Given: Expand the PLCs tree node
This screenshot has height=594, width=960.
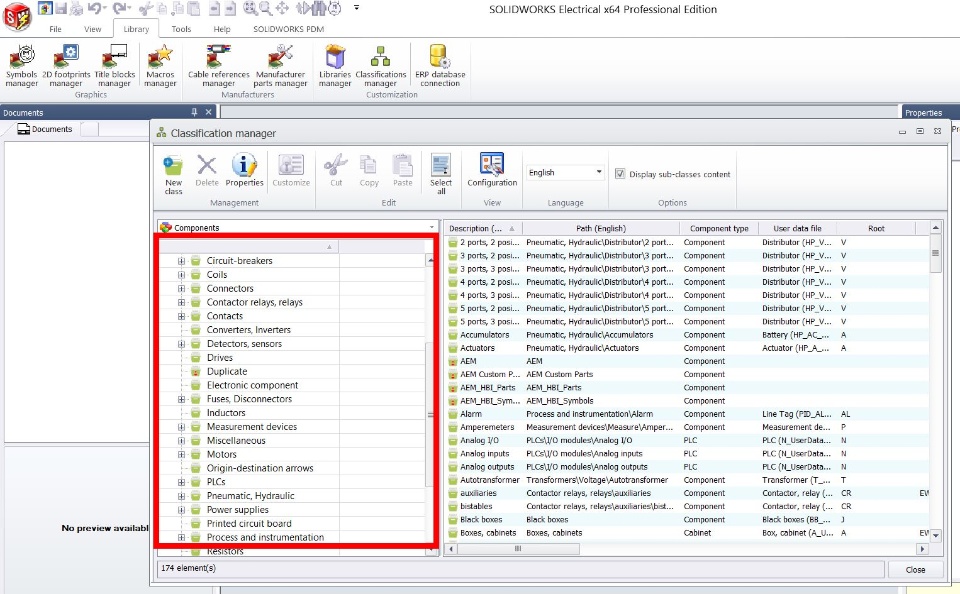Looking at the screenshot, I should (x=181, y=482).
